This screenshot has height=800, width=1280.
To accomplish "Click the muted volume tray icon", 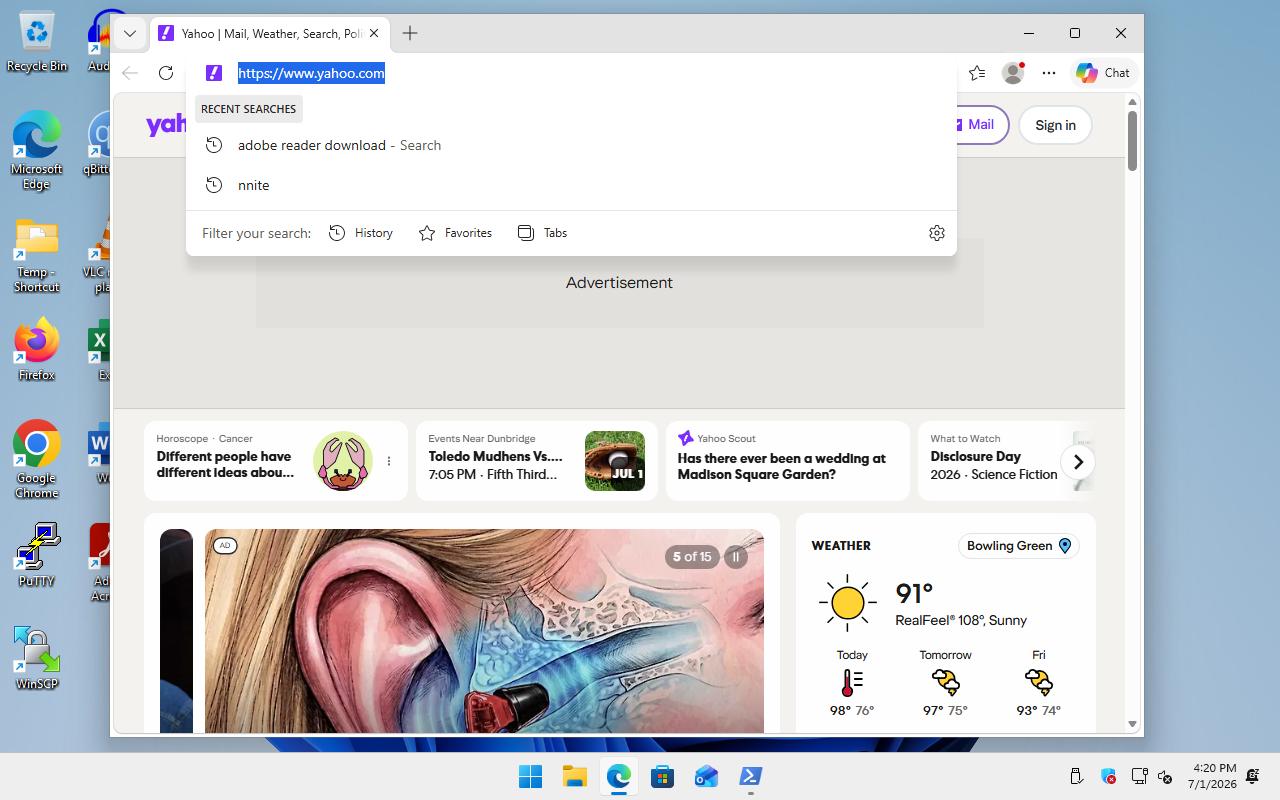I will [1165, 776].
